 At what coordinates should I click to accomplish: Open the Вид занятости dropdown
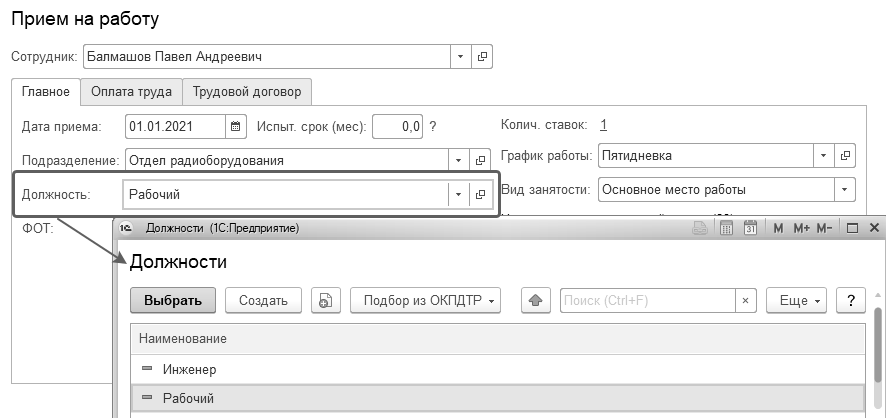(846, 189)
